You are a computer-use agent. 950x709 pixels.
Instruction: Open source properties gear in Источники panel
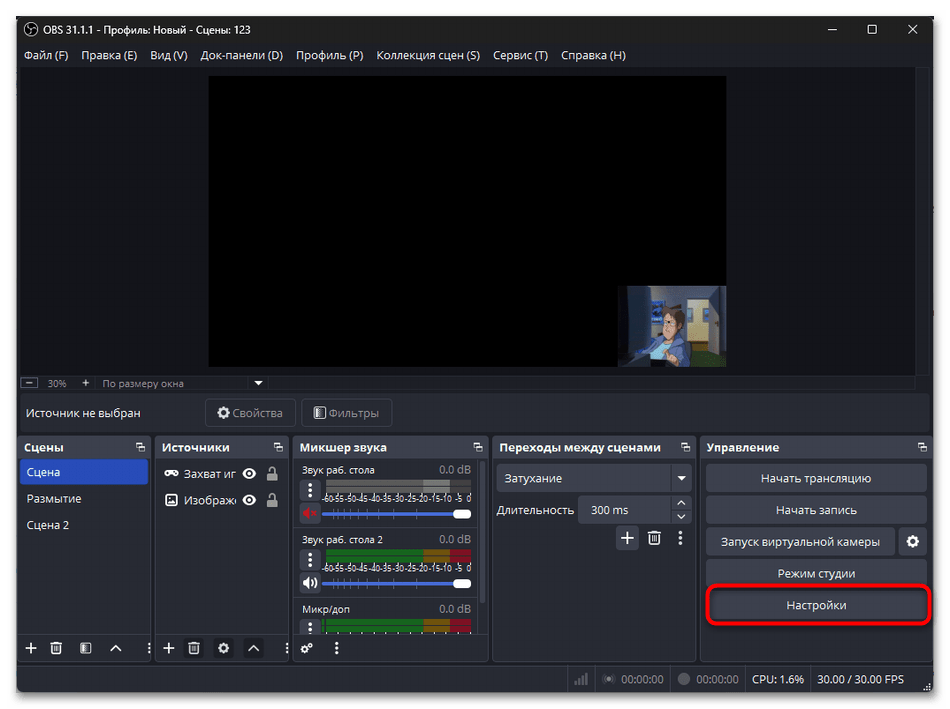pyautogui.click(x=224, y=648)
